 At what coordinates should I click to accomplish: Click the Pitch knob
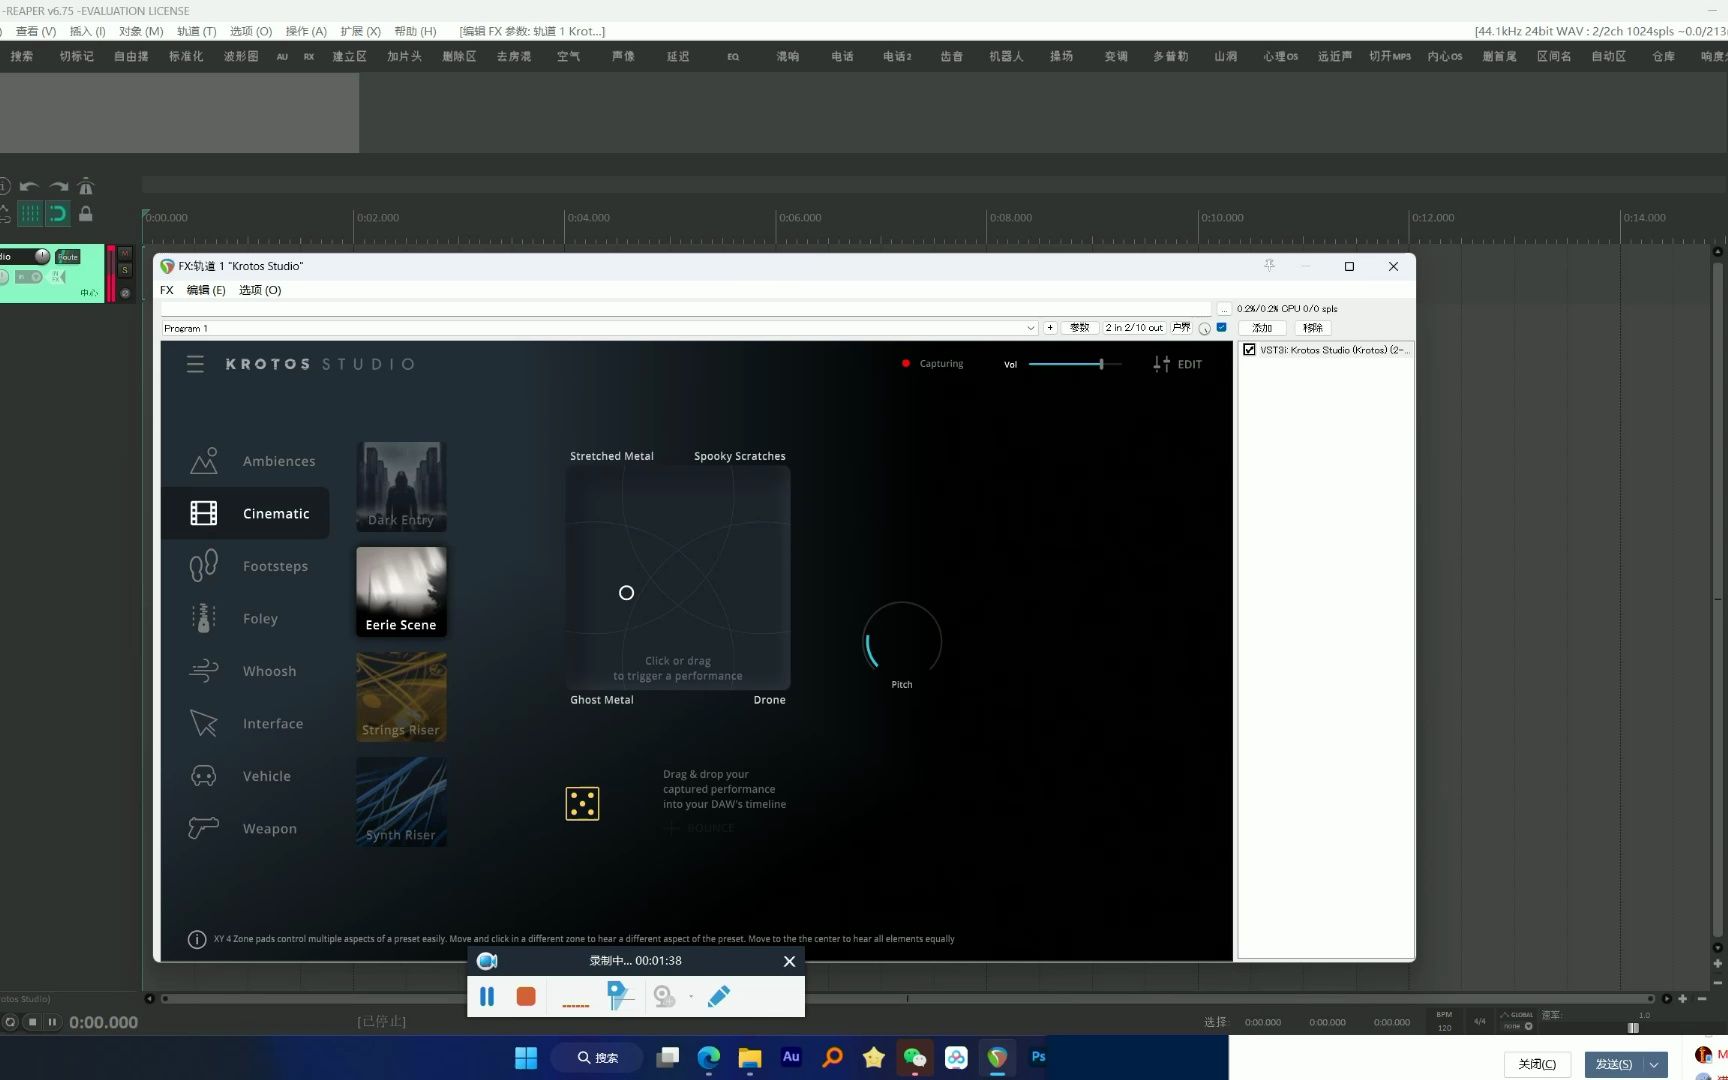pos(902,641)
